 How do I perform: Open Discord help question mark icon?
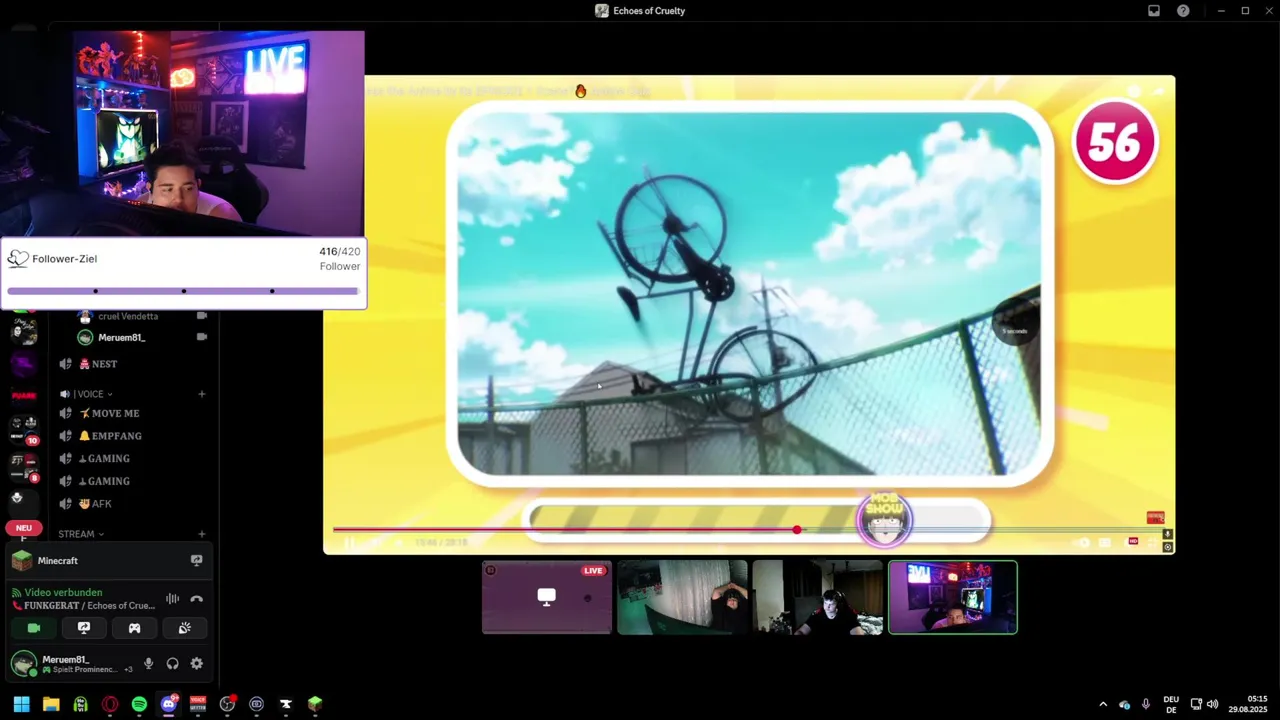tap(1183, 11)
